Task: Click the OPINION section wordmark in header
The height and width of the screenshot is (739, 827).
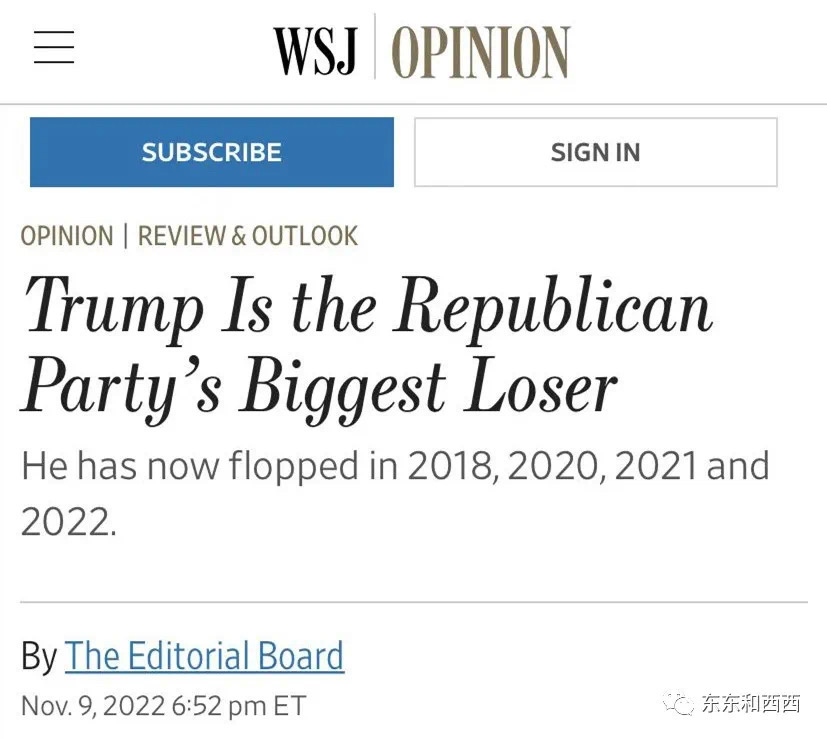Action: (480, 50)
